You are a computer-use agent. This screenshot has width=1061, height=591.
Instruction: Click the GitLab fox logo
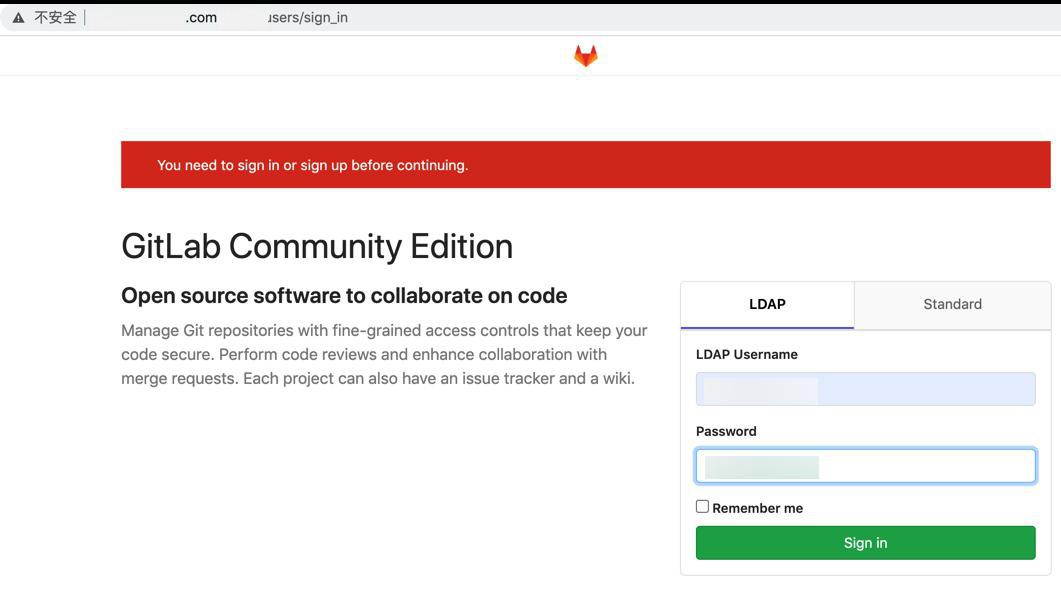[585, 55]
